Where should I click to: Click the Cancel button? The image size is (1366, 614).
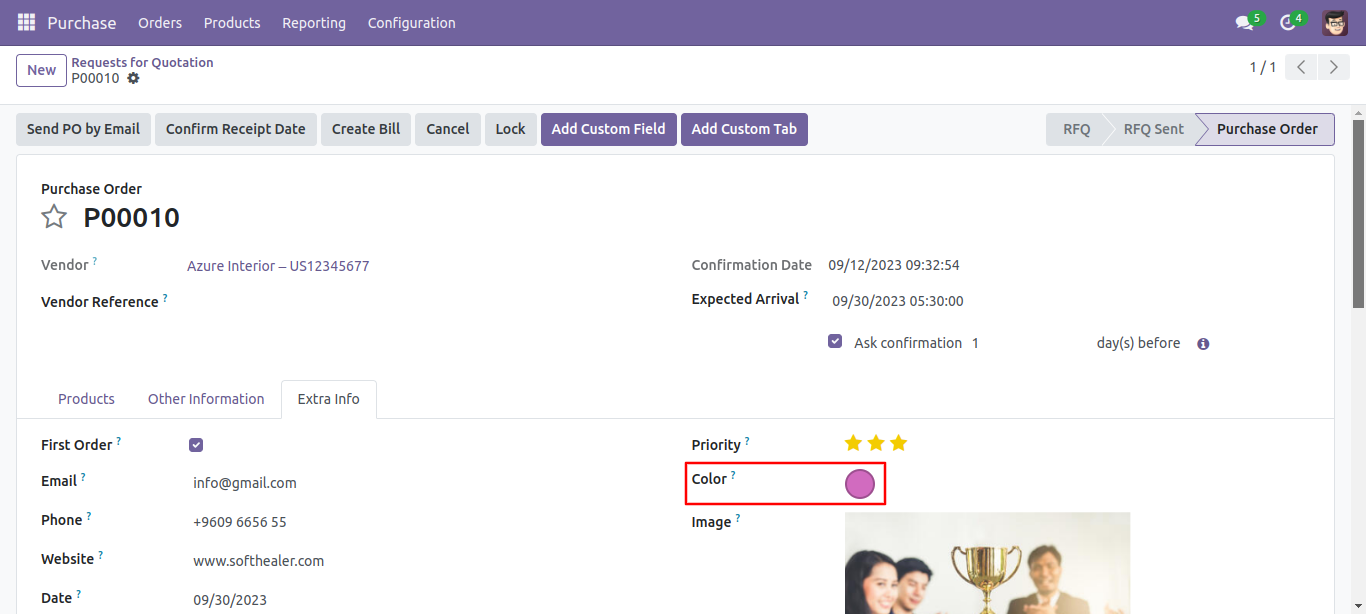pyautogui.click(x=448, y=129)
